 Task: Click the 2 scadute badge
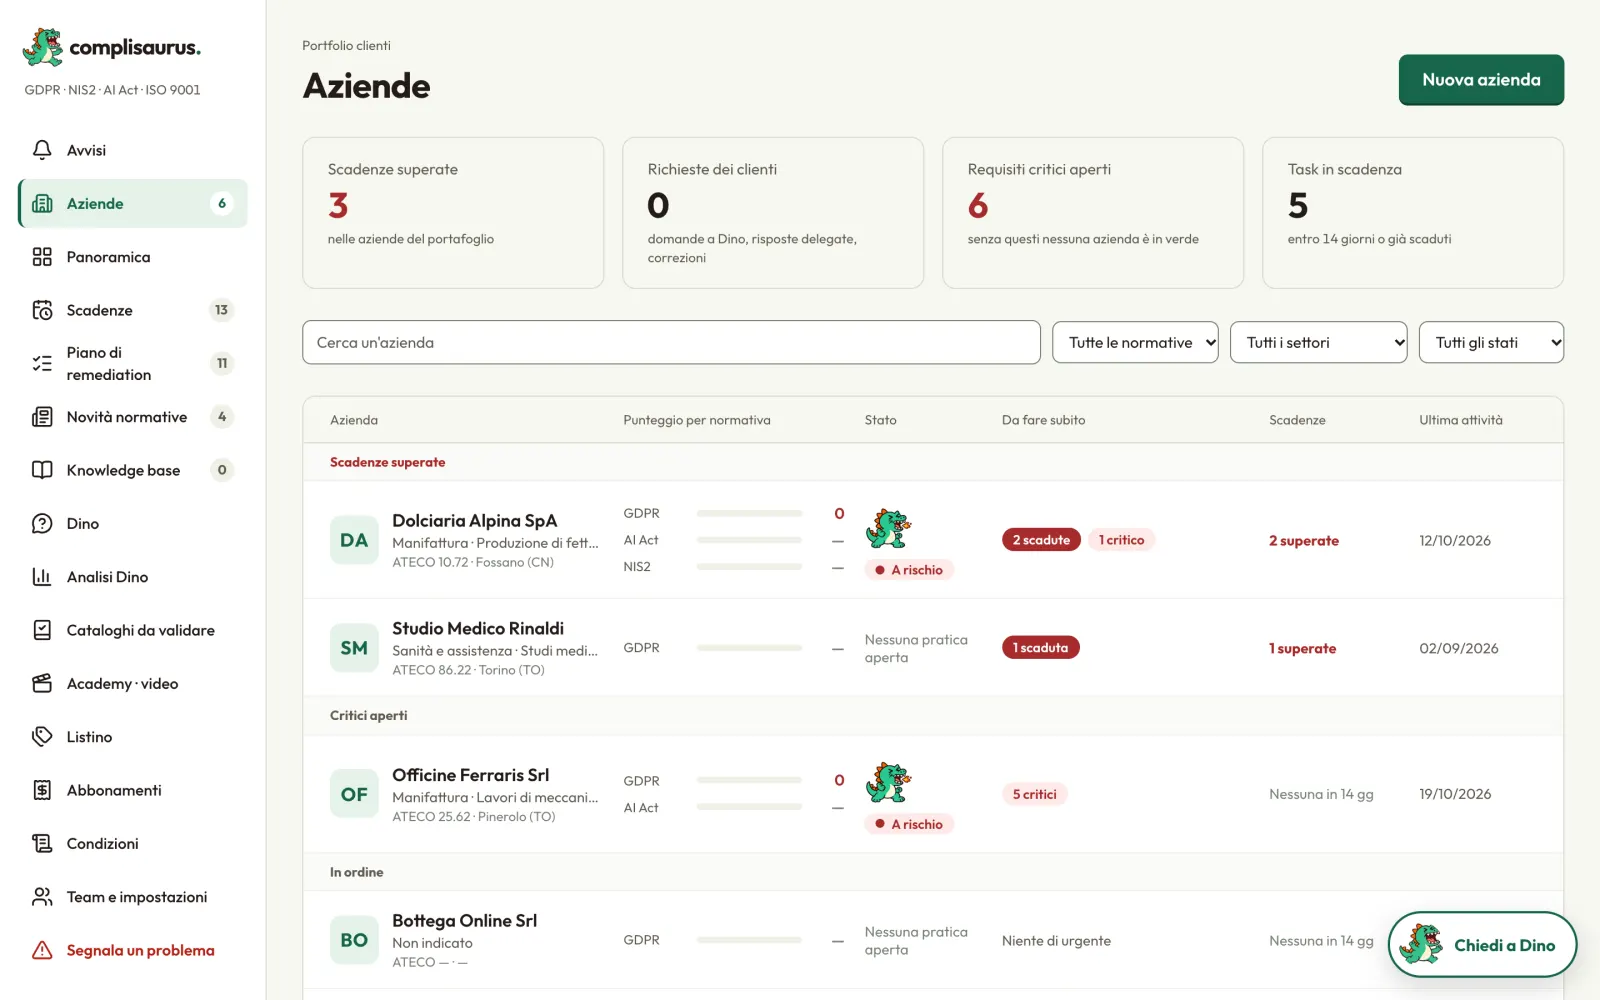coord(1041,540)
